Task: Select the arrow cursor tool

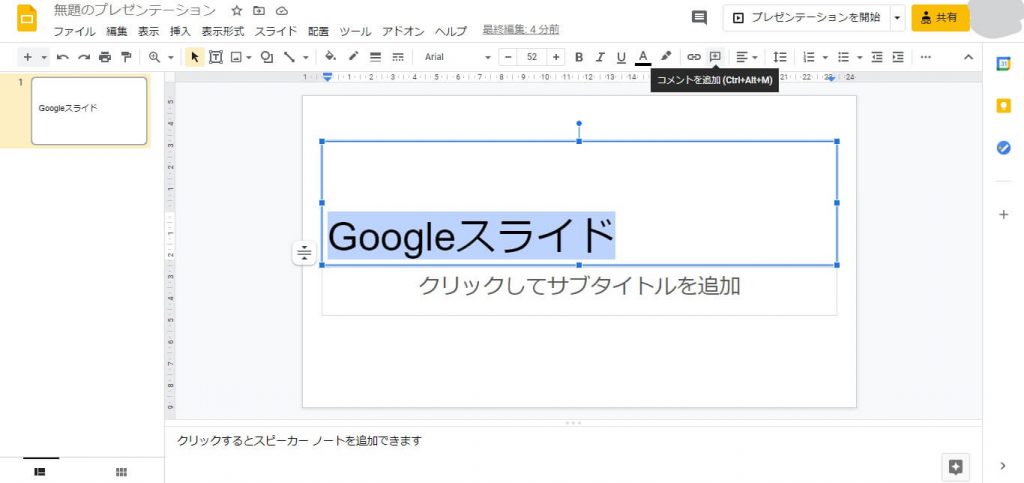Action: [x=194, y=57]
